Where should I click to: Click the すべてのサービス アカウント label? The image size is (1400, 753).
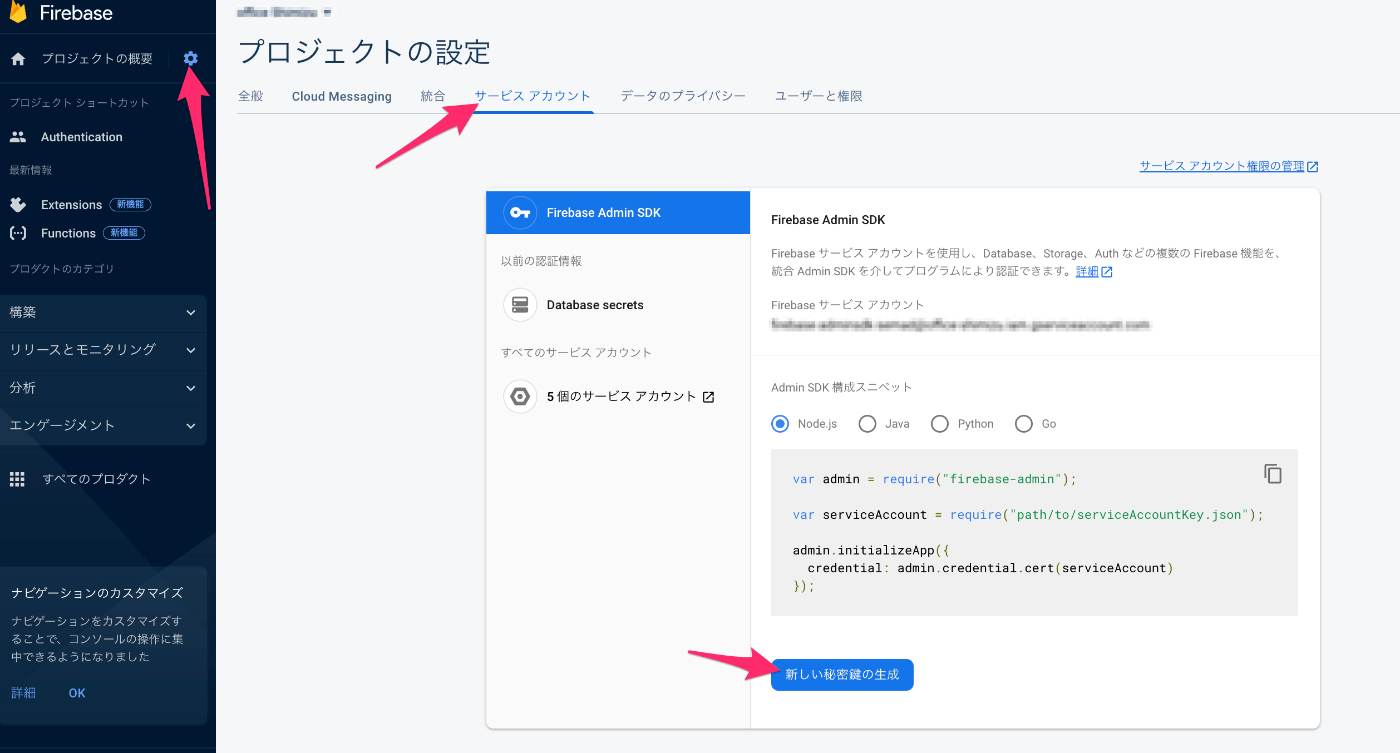(576, 353)
